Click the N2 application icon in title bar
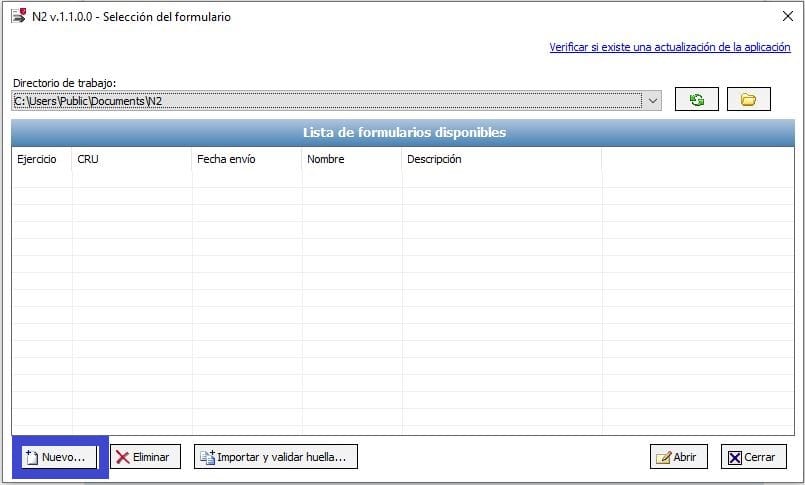The height and width of the screenshot is (485, 805). (x=18, y=16)
